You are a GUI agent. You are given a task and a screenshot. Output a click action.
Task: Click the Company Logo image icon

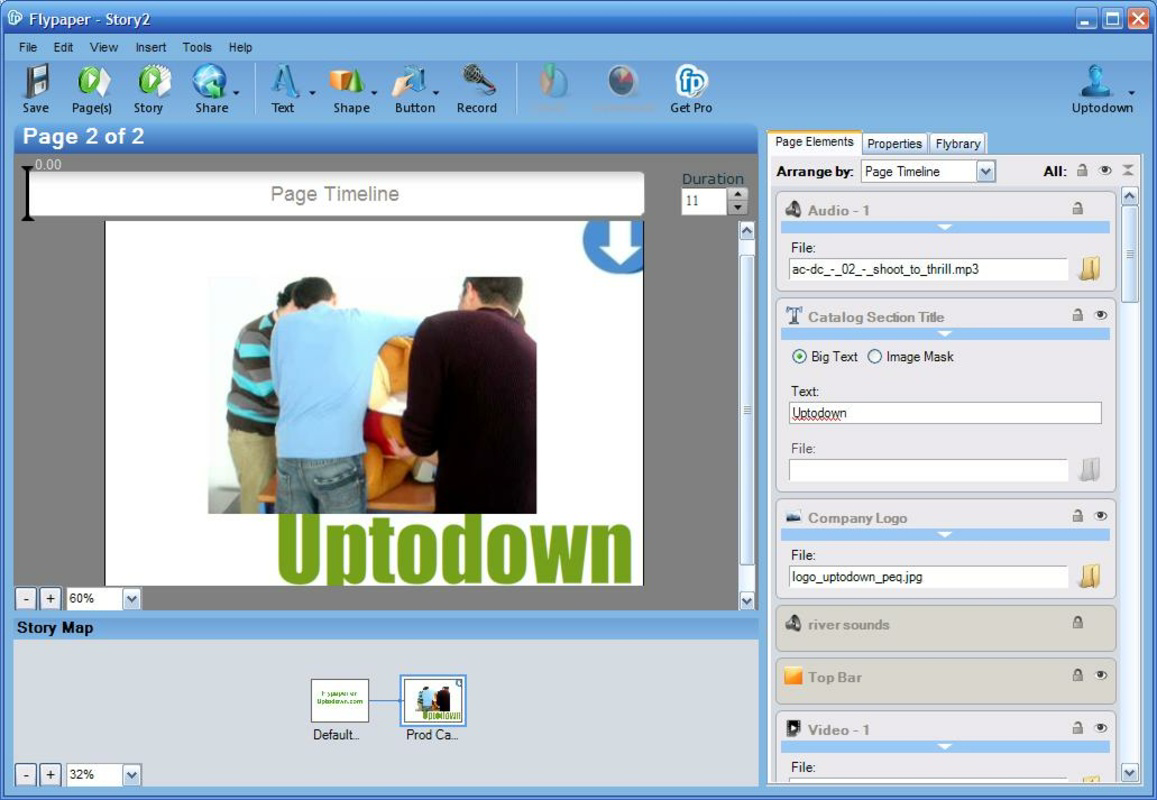pos(793,517)
